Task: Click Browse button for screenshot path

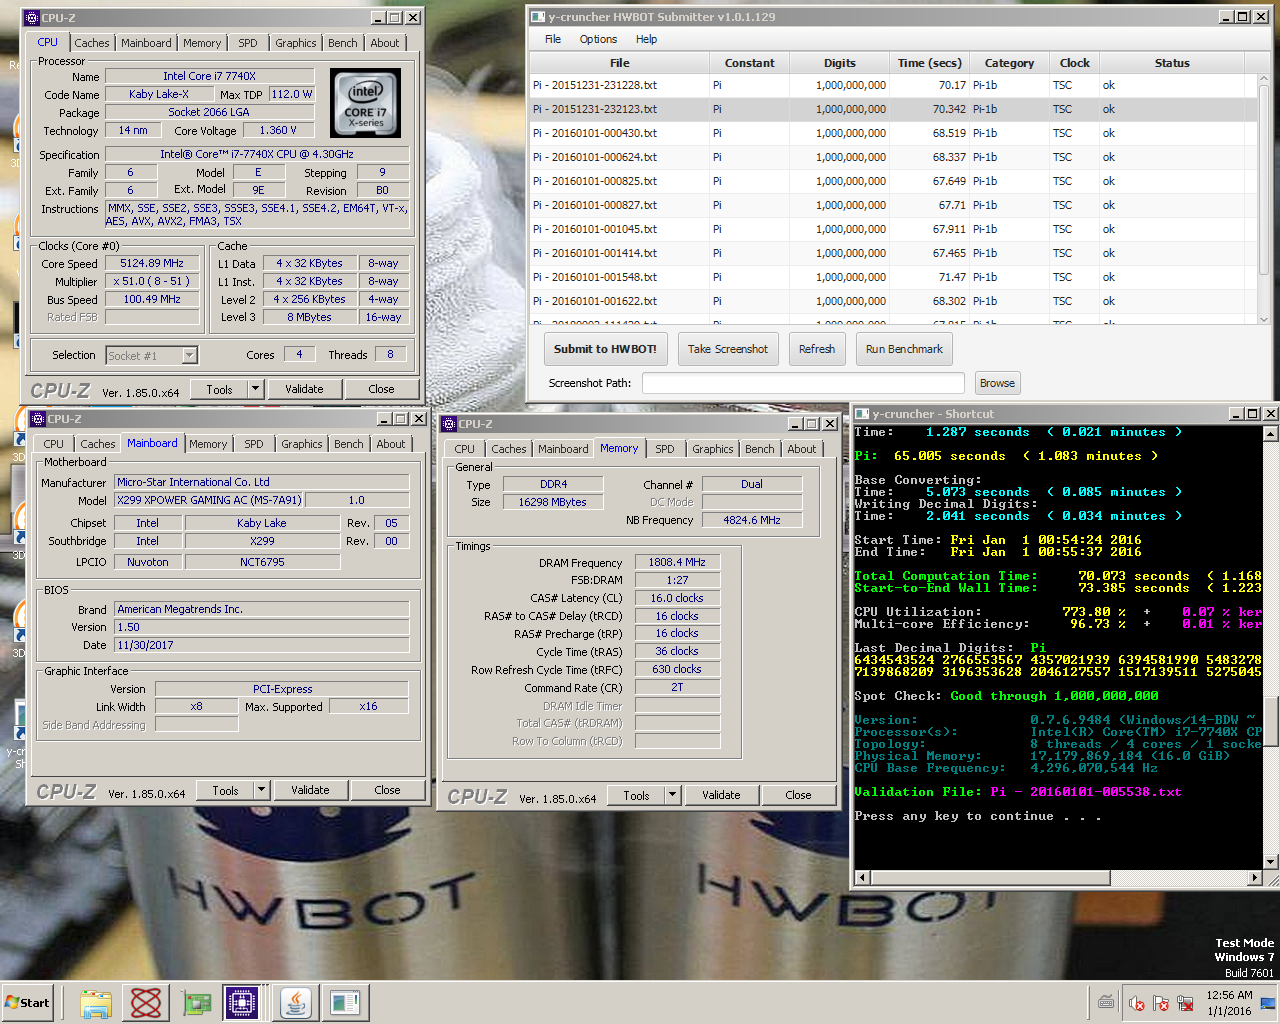Action: (997, 383)
